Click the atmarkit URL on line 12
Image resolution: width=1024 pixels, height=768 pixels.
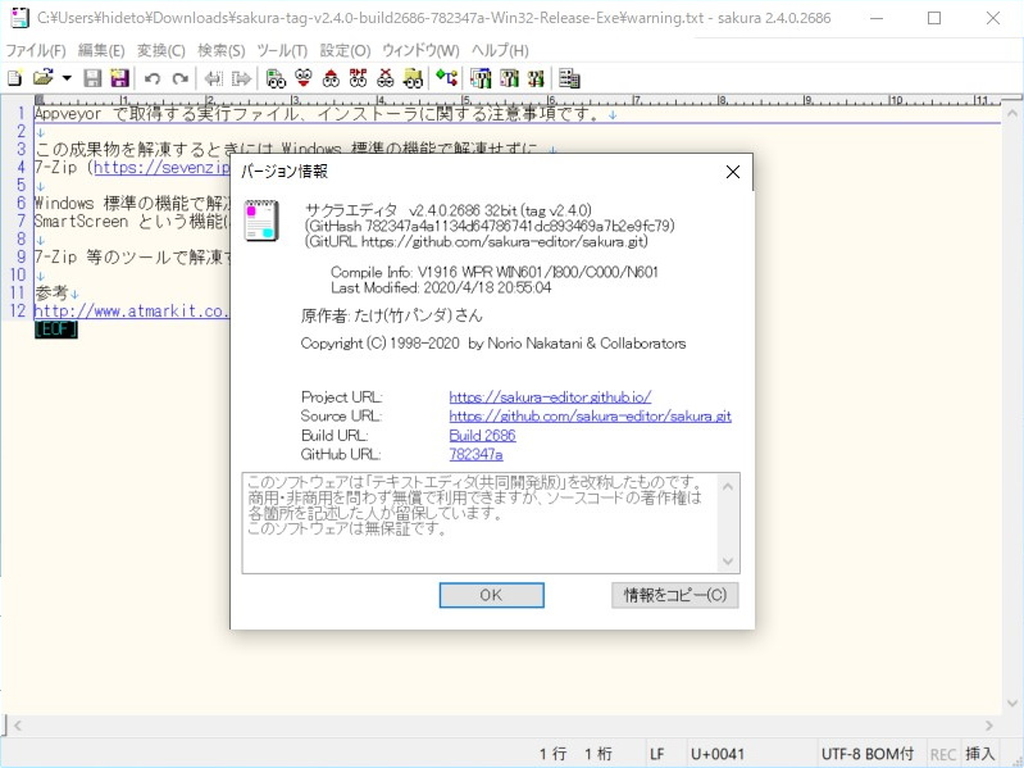131,311
